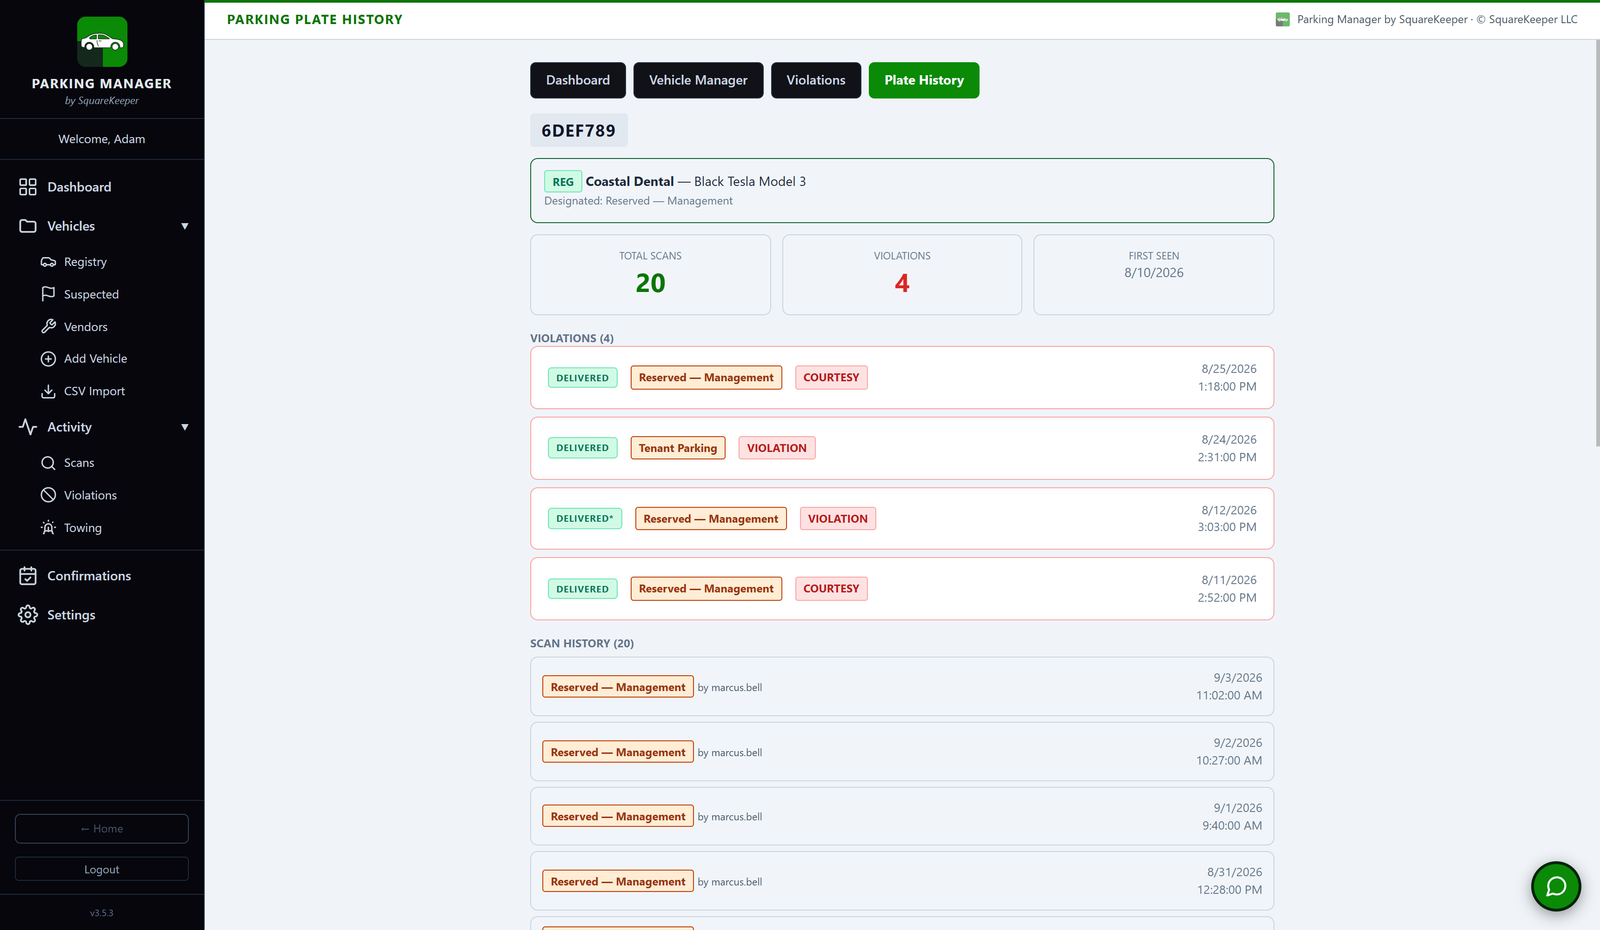This screenshot has height=930, width=1600.
Task: Click the Logout button
Action: coord(102,869)
